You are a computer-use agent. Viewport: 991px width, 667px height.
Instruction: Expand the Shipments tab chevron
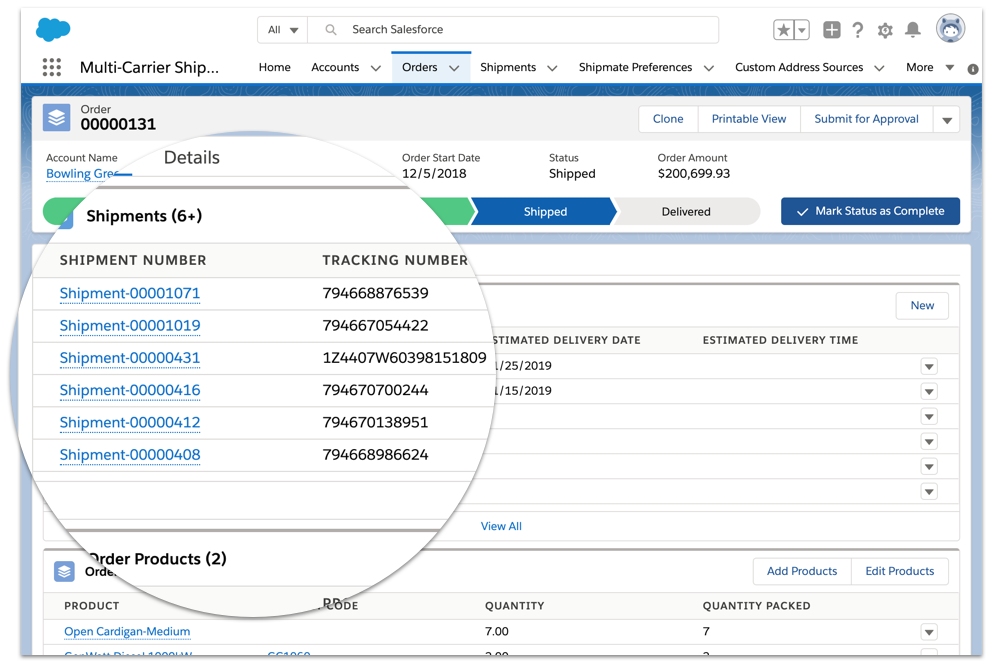tap(552, 68)
